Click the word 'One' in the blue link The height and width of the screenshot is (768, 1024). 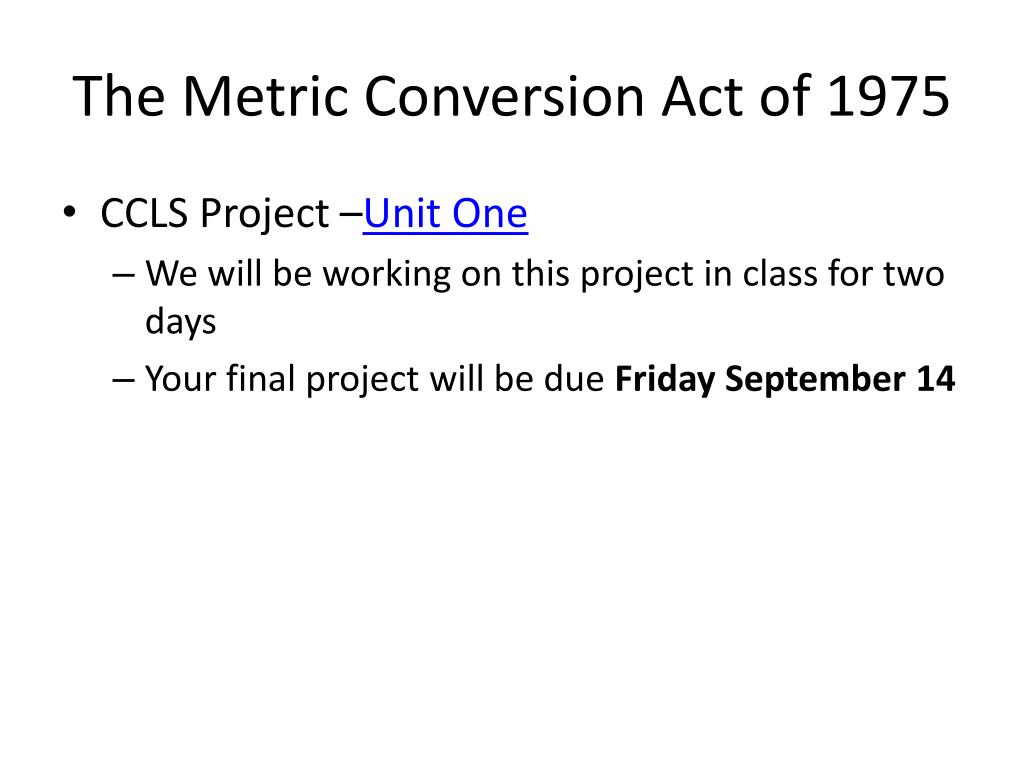(x=490, y=214)
